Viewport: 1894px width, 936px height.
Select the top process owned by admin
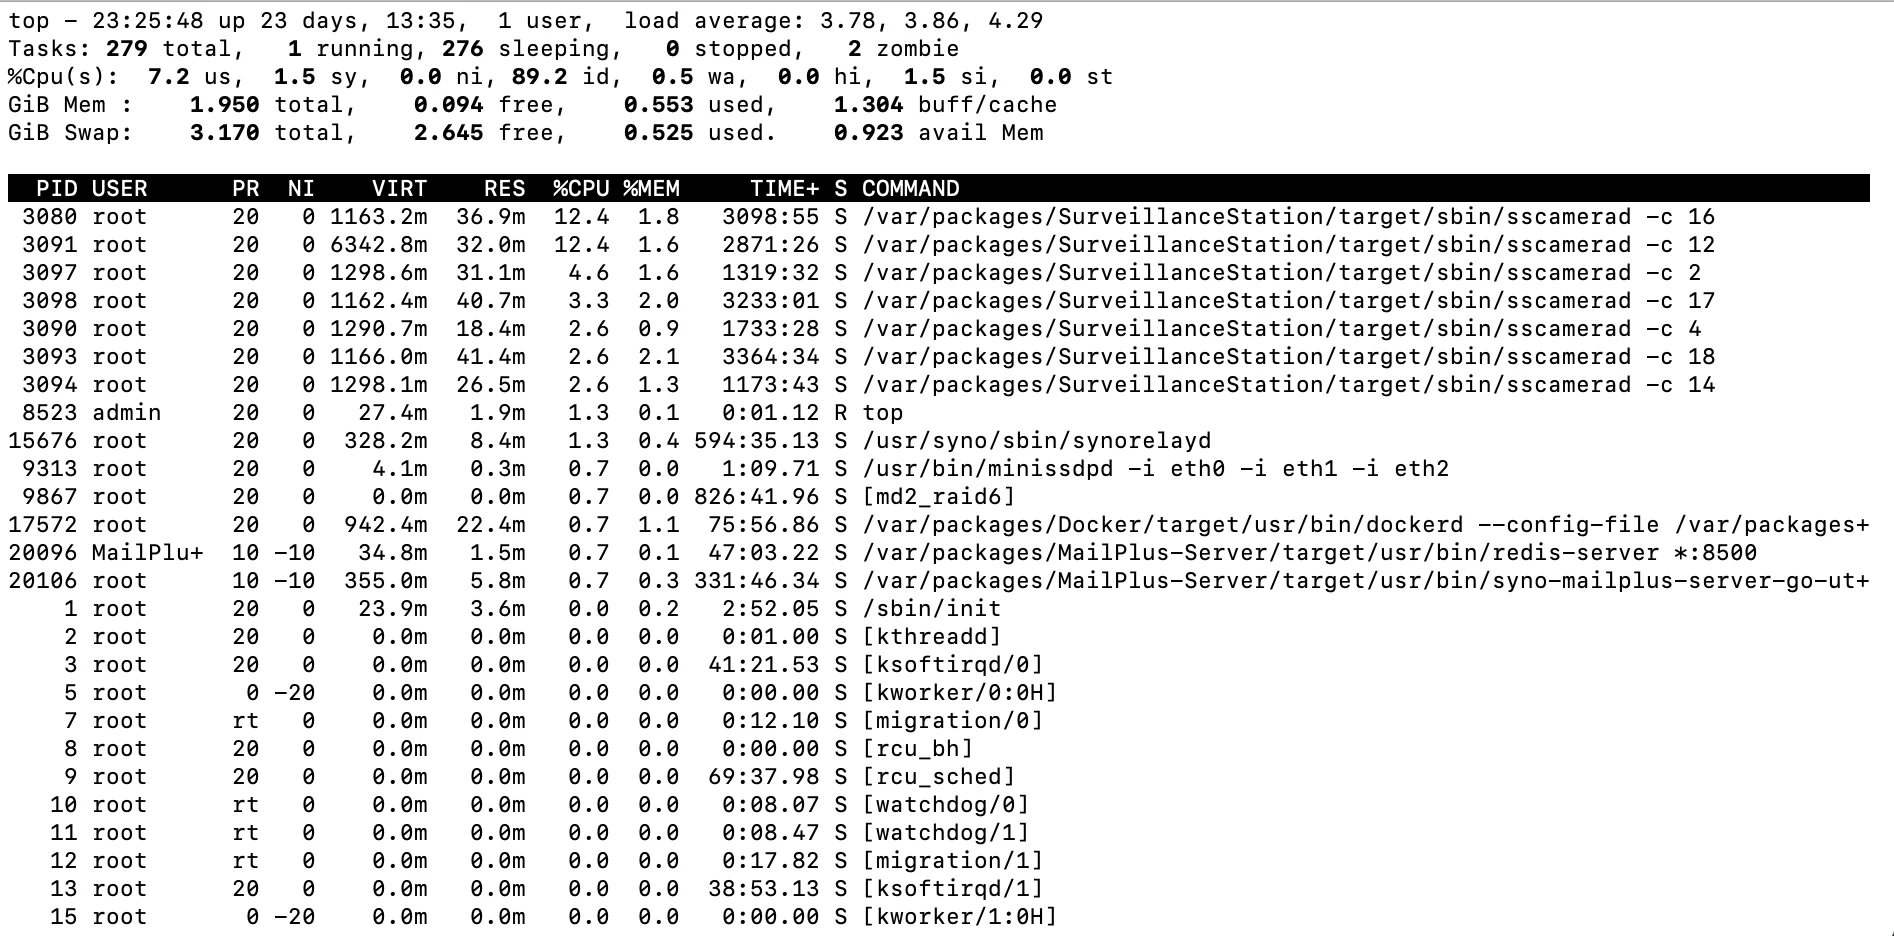click(939, 413)
